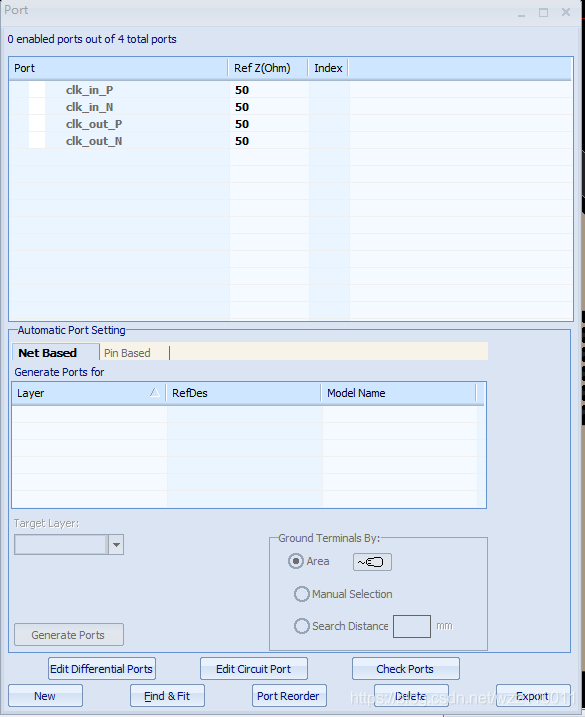Click the Index column header
This screenshot has width=585, height=717.
coord(328,68)
